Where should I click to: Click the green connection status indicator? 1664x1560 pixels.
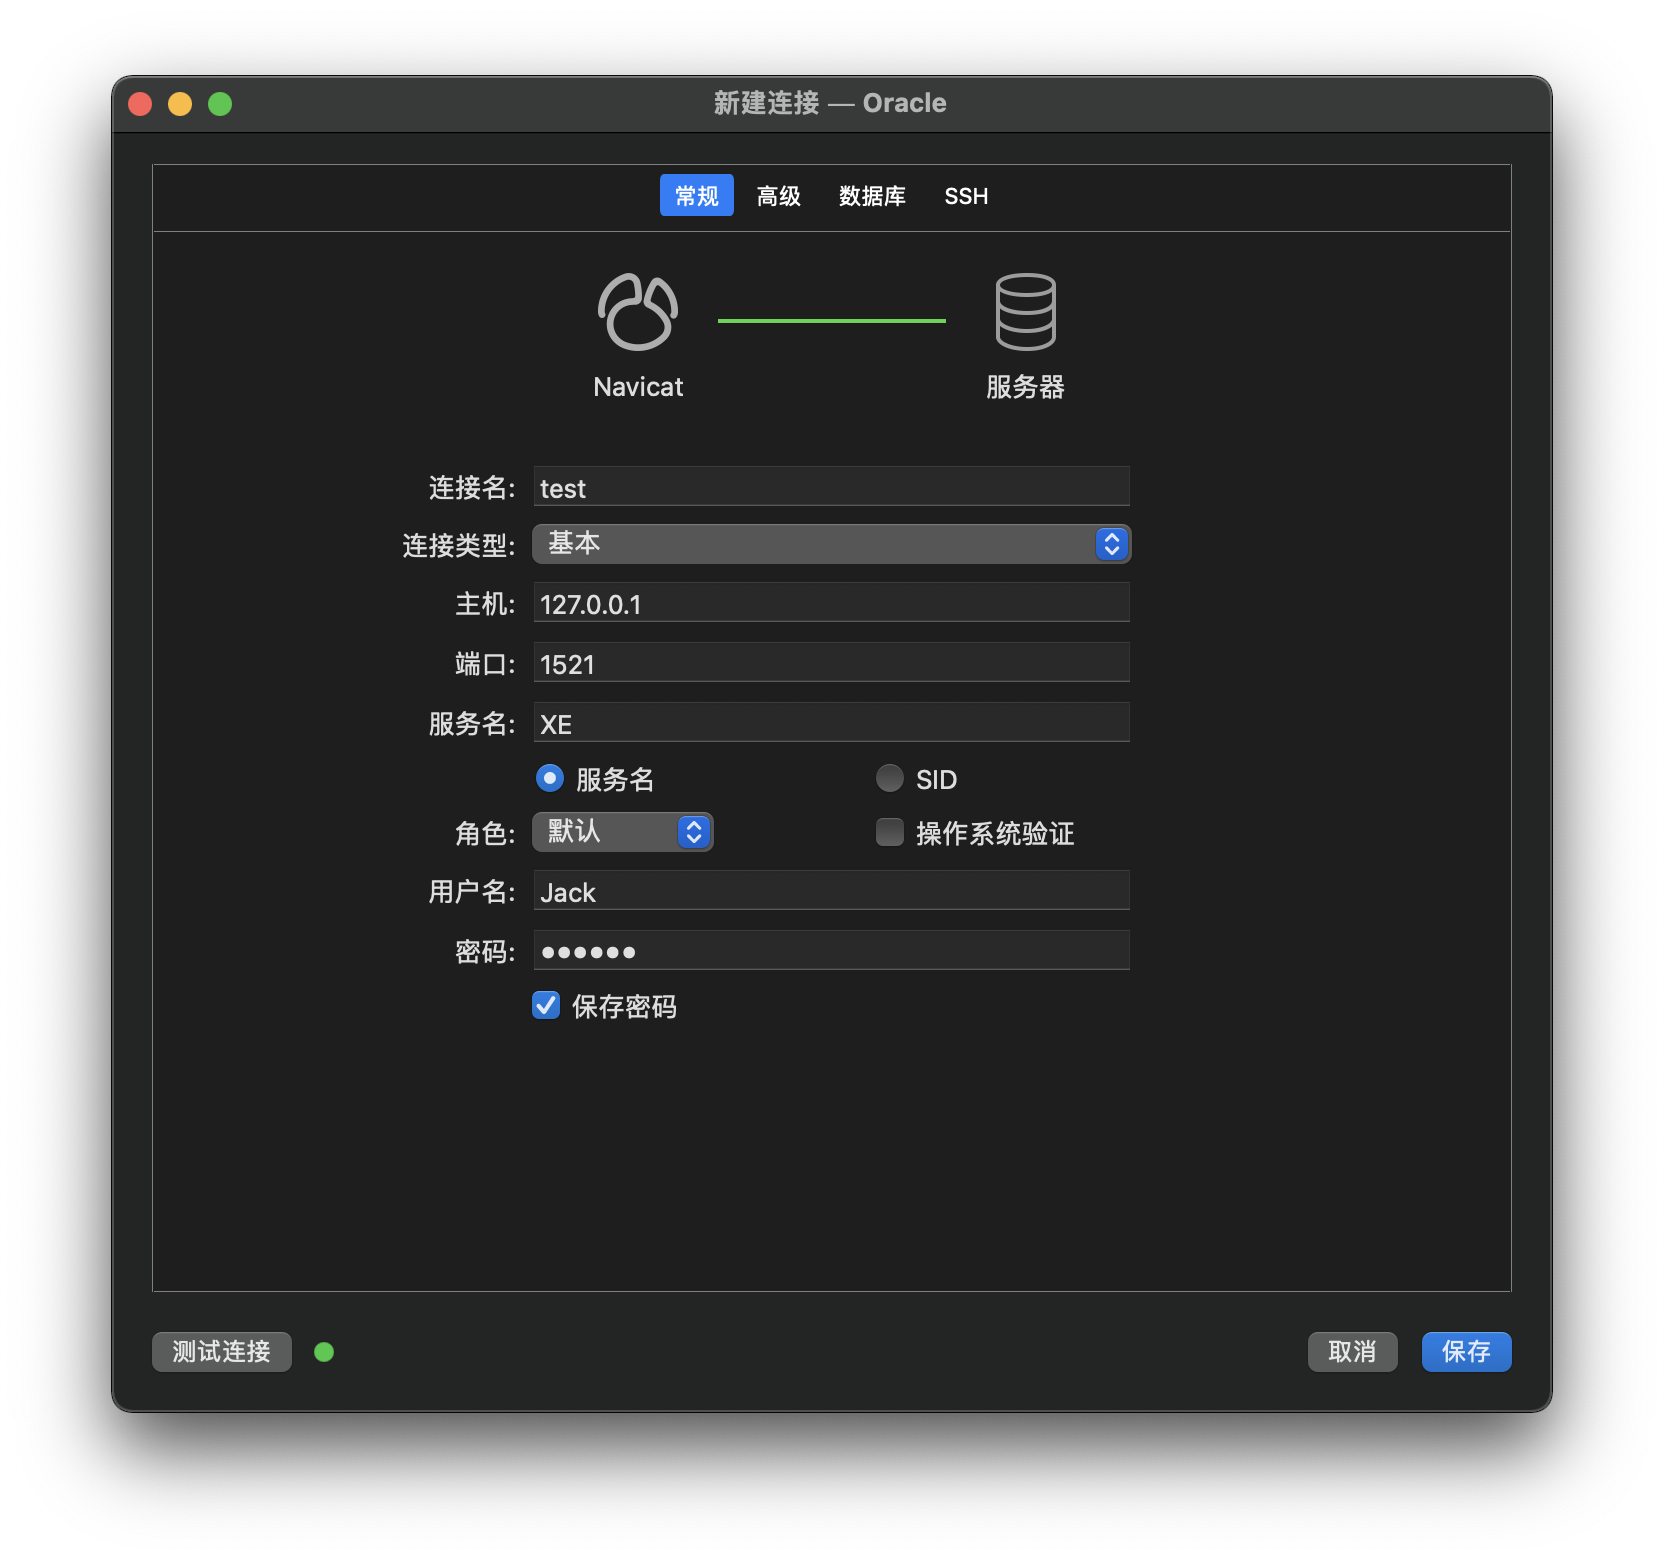[x=324, y=1352]
